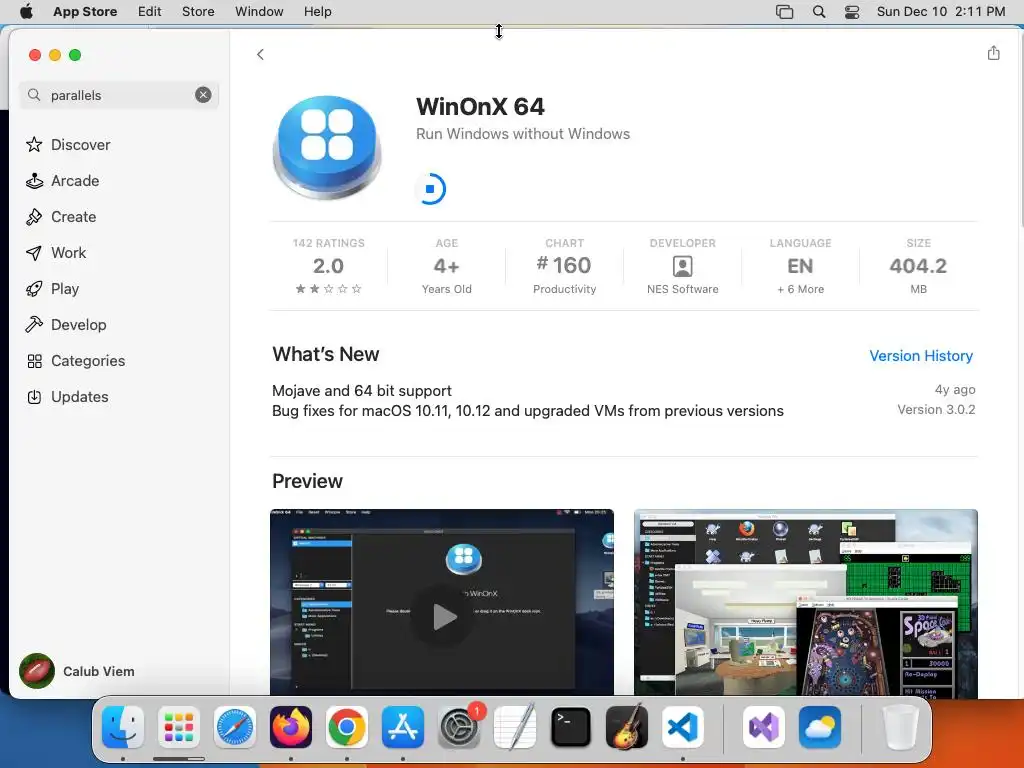Click the search field containing parallels
The width and height of the screenshot is (1024, 768).
(119, 95)
